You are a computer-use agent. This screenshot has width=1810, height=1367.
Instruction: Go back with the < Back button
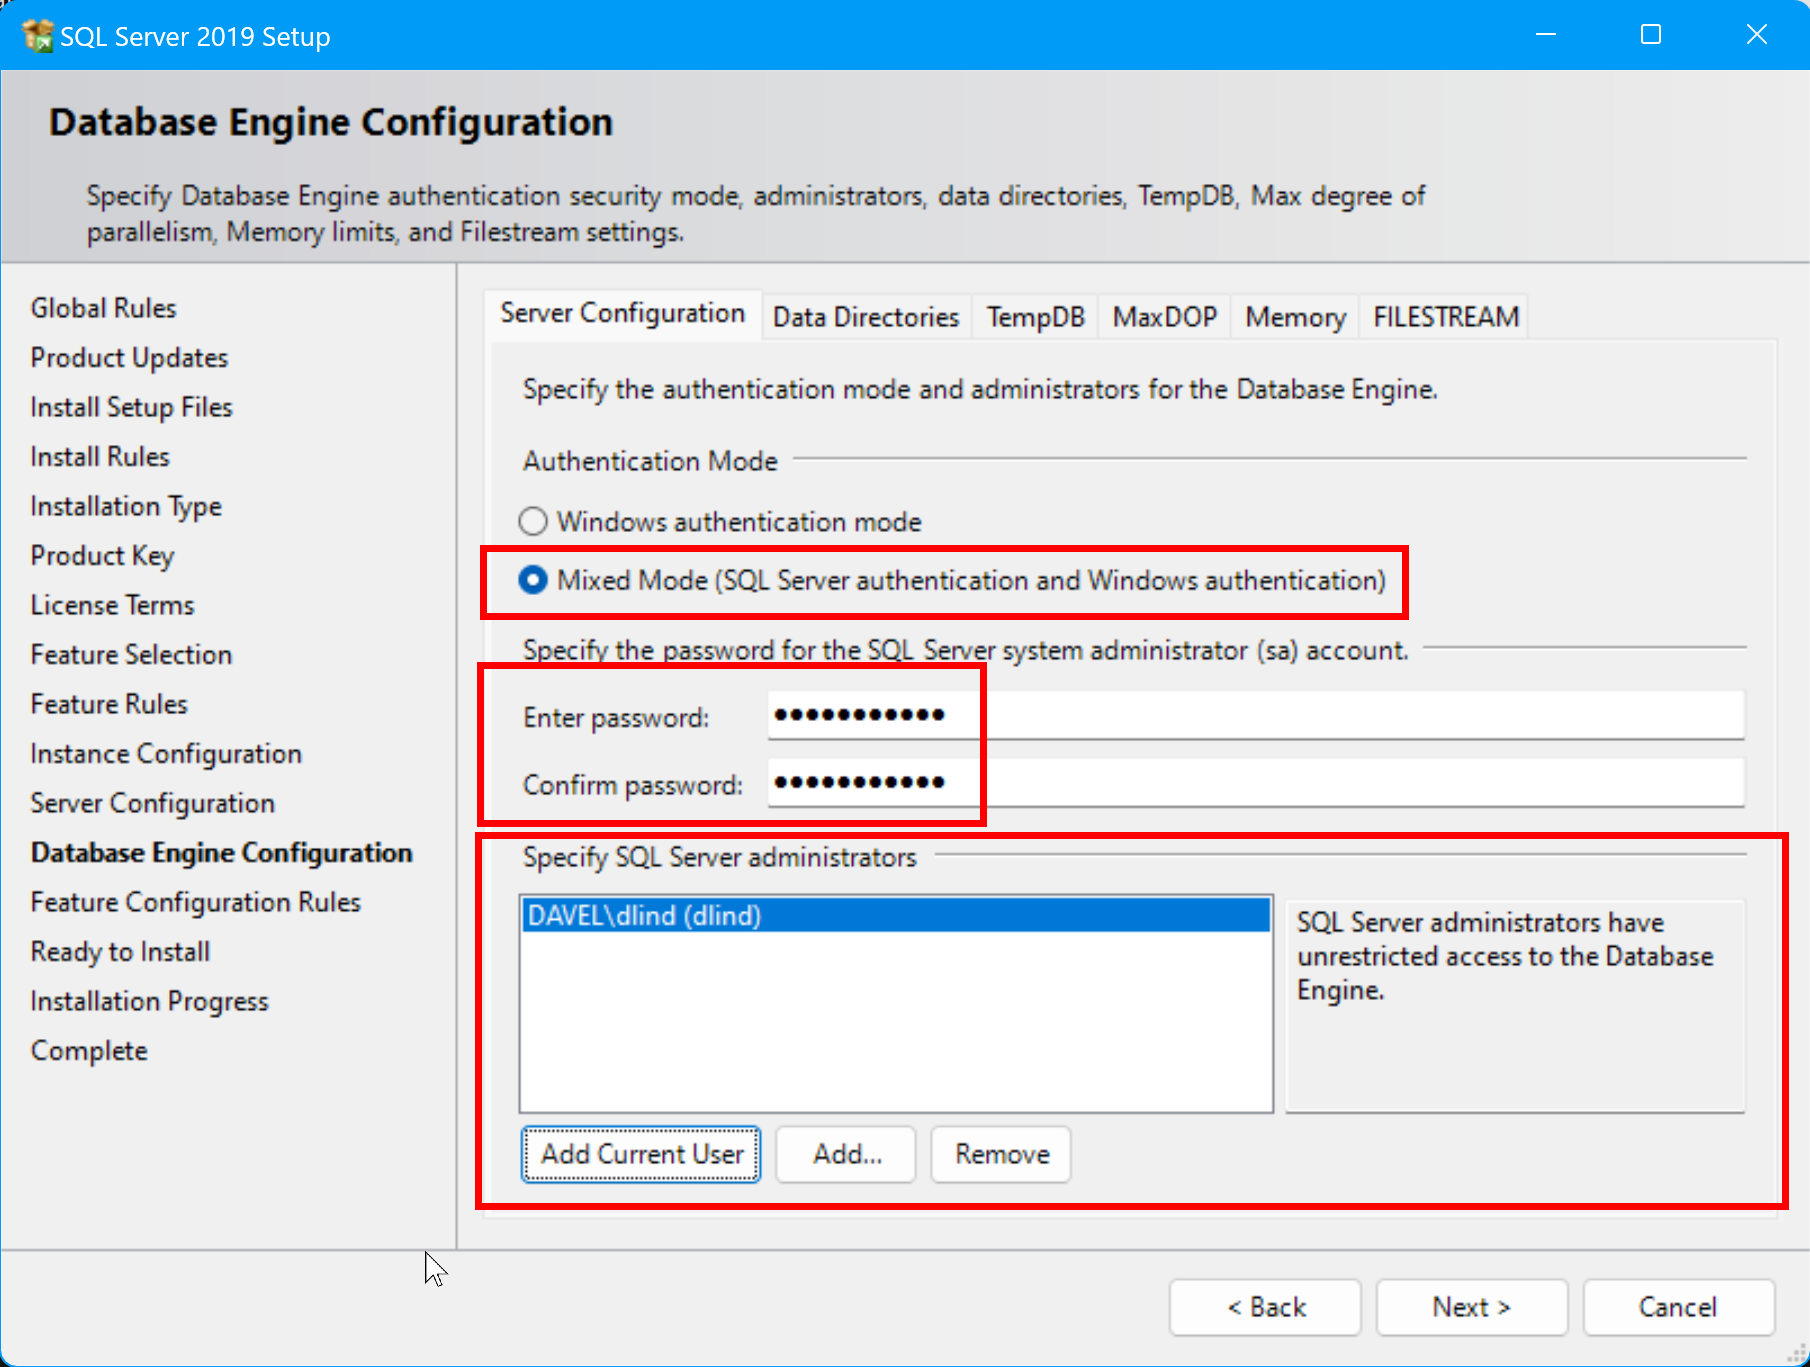pyautogui.click(x=1265, y=1307)
